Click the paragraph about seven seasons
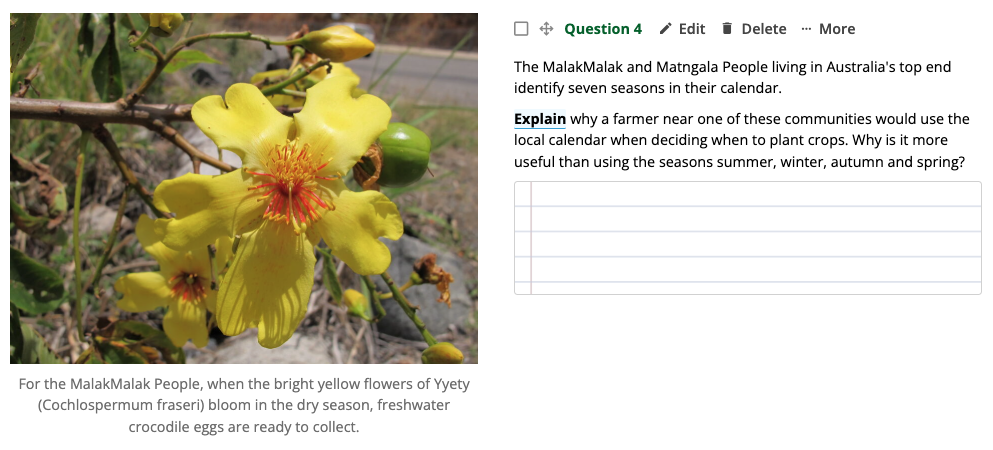Viewport: 993px width, 450px height. pos(732,77)
